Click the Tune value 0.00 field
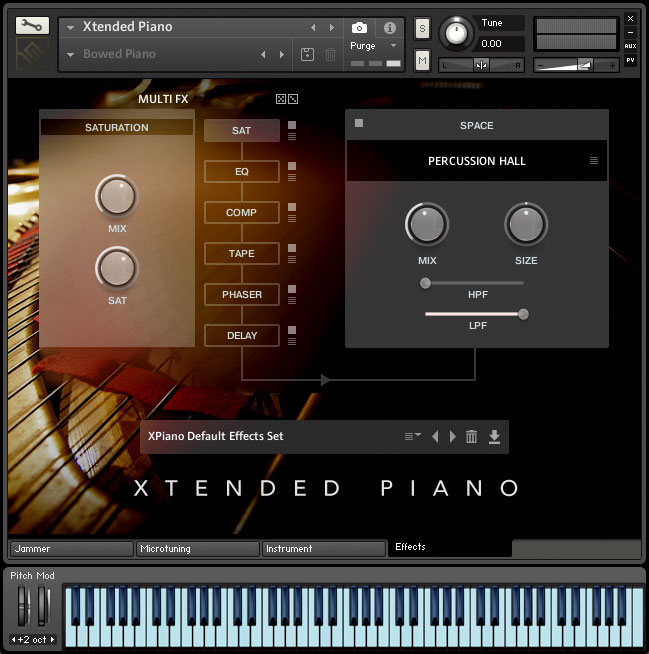Viewport: 649px width, 654px height. (x=498, y=43)
